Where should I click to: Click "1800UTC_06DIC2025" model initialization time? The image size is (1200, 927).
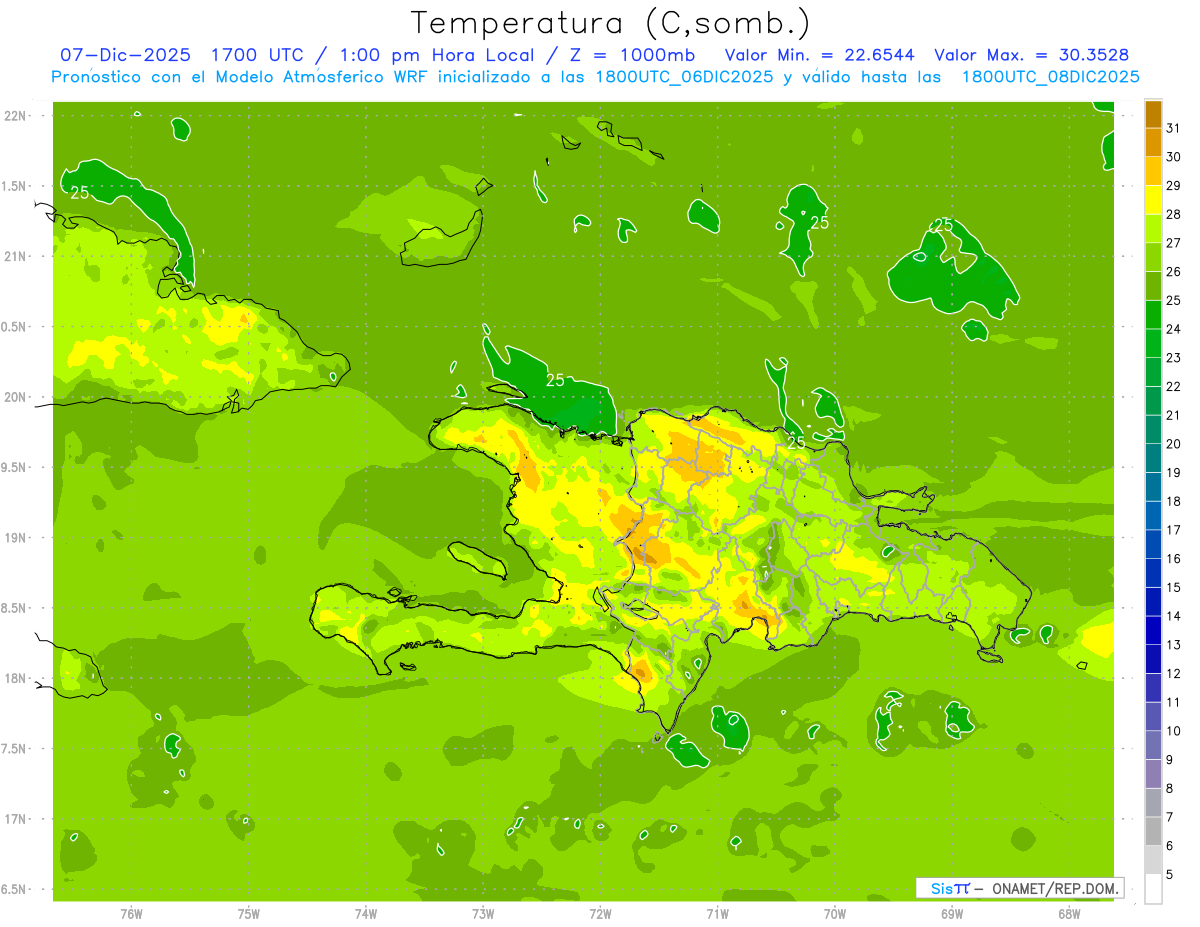pos(683,77)
